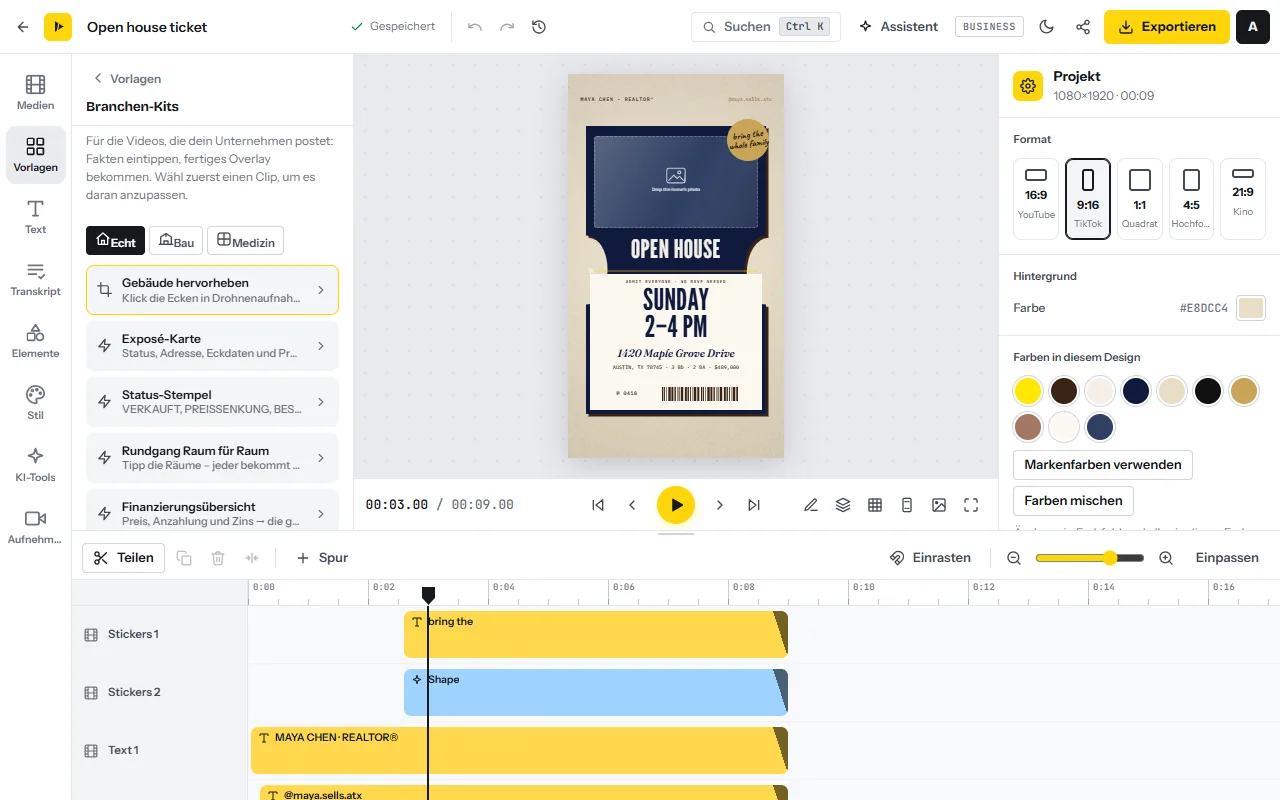Toggle the grid overlay icon

tap(875, 505)
